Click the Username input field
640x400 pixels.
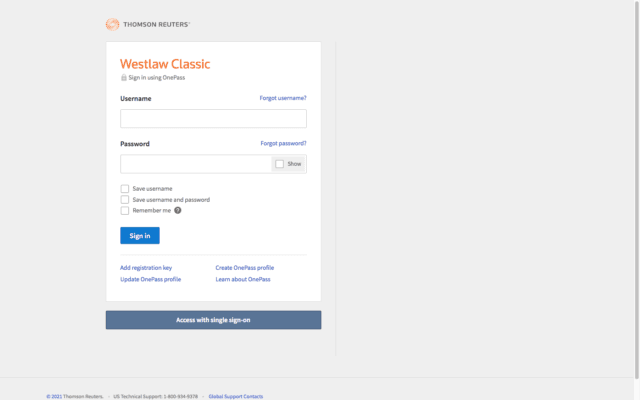(x=213, y=119)
